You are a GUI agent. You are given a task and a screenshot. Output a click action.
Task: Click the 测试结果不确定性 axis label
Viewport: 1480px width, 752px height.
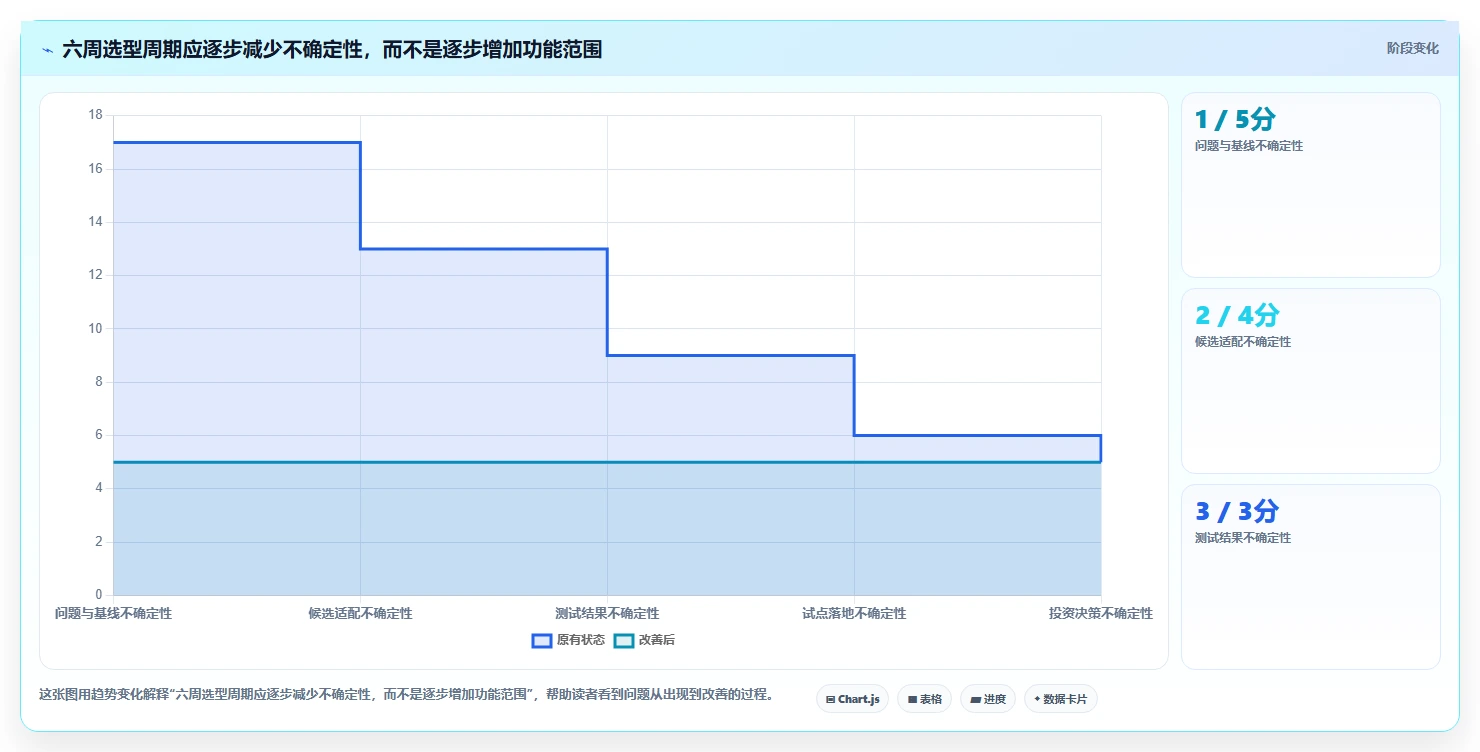607,613
